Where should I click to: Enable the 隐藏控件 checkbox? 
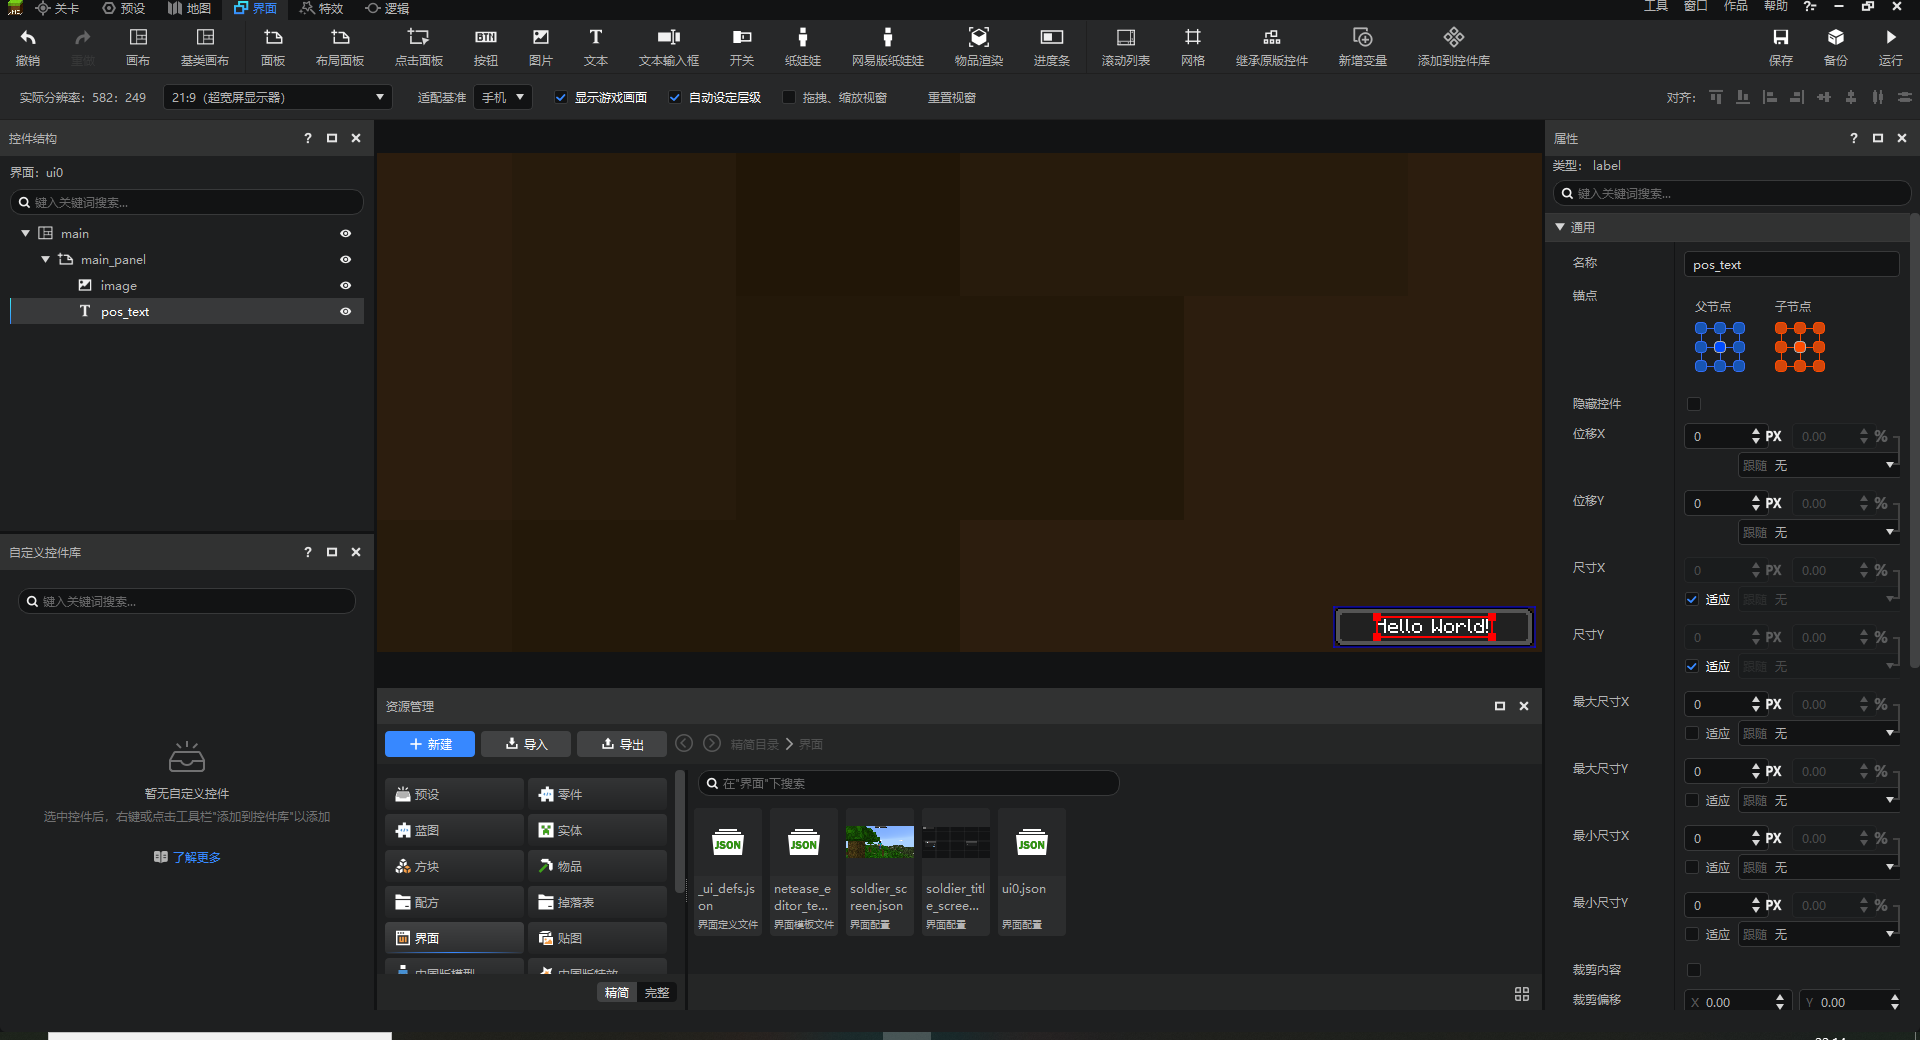coord(1694,404)
